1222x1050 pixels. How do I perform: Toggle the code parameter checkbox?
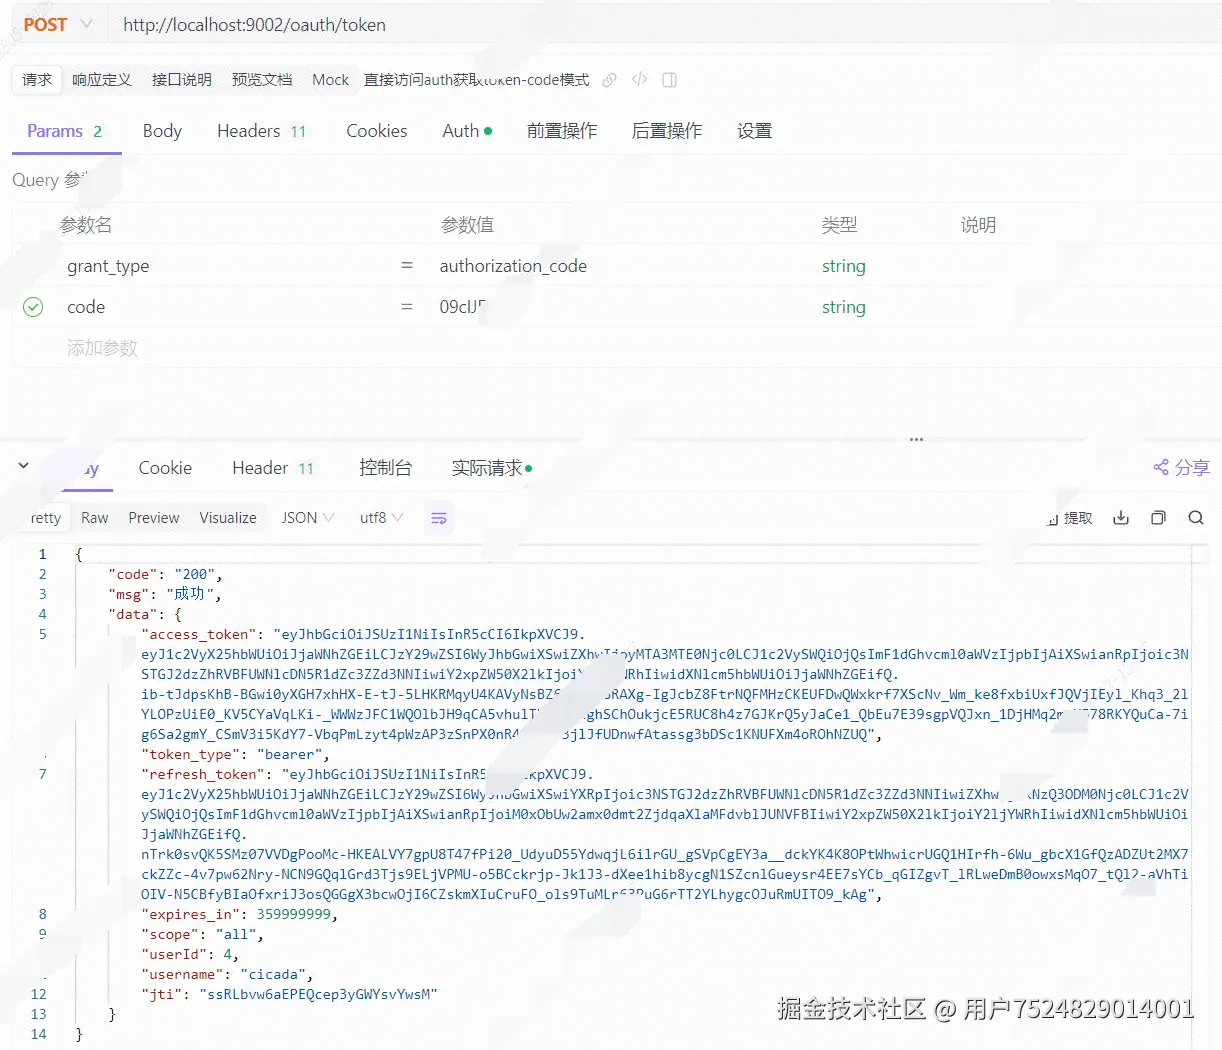pyautogui.click(x=33, y=307)
